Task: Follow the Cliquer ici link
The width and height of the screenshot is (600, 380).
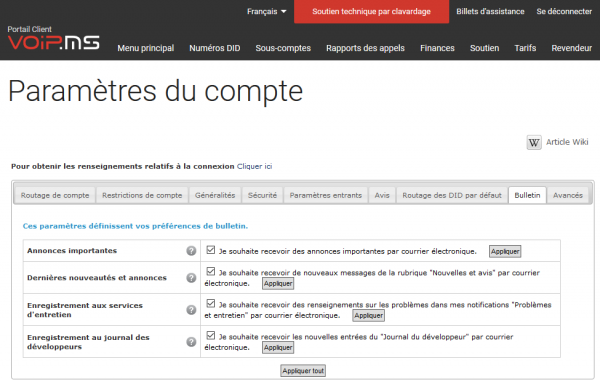Action: point(254,166)
